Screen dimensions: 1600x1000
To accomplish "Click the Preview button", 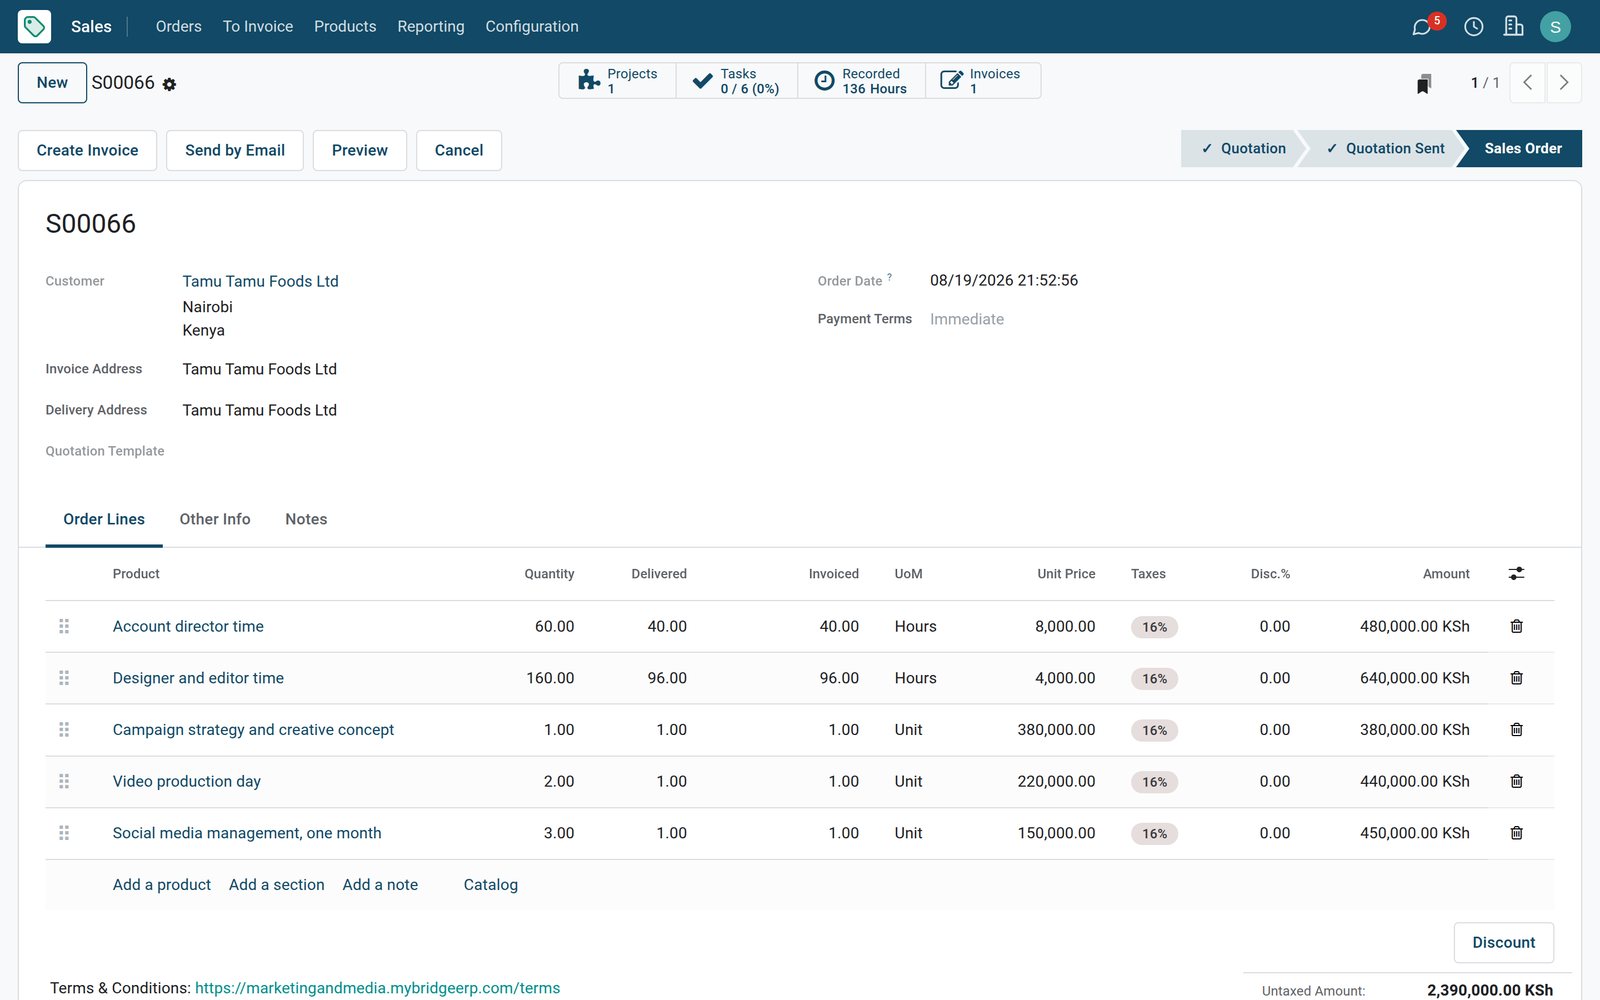I will [360, 150].
